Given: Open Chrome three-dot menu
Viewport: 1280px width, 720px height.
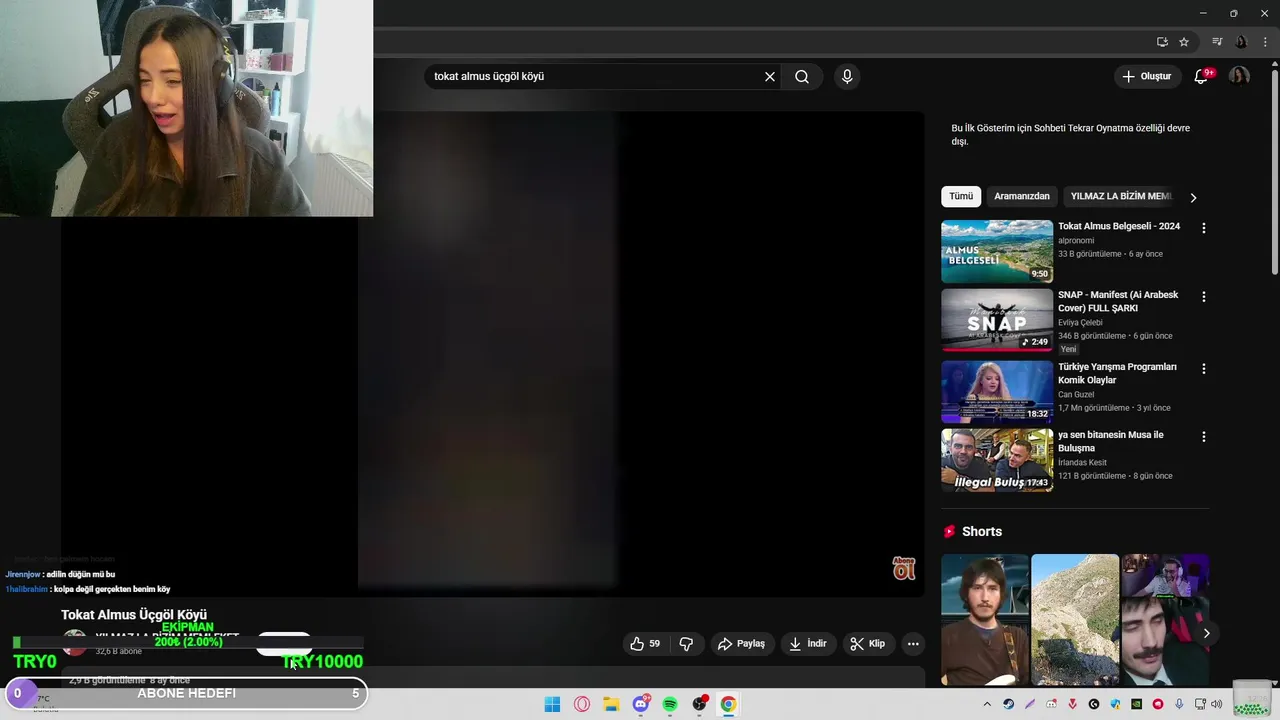Looking at the screenshot, I should (1265, 42).
